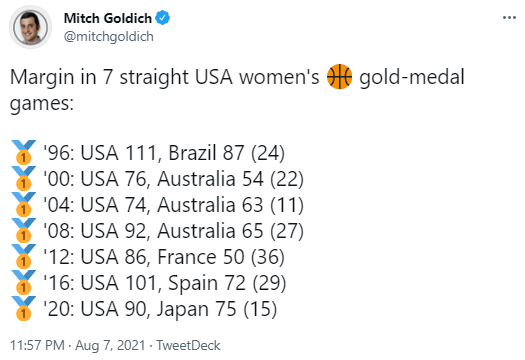
Task: Click the gold medal beside '96 line
Action: tap(23, 152)
